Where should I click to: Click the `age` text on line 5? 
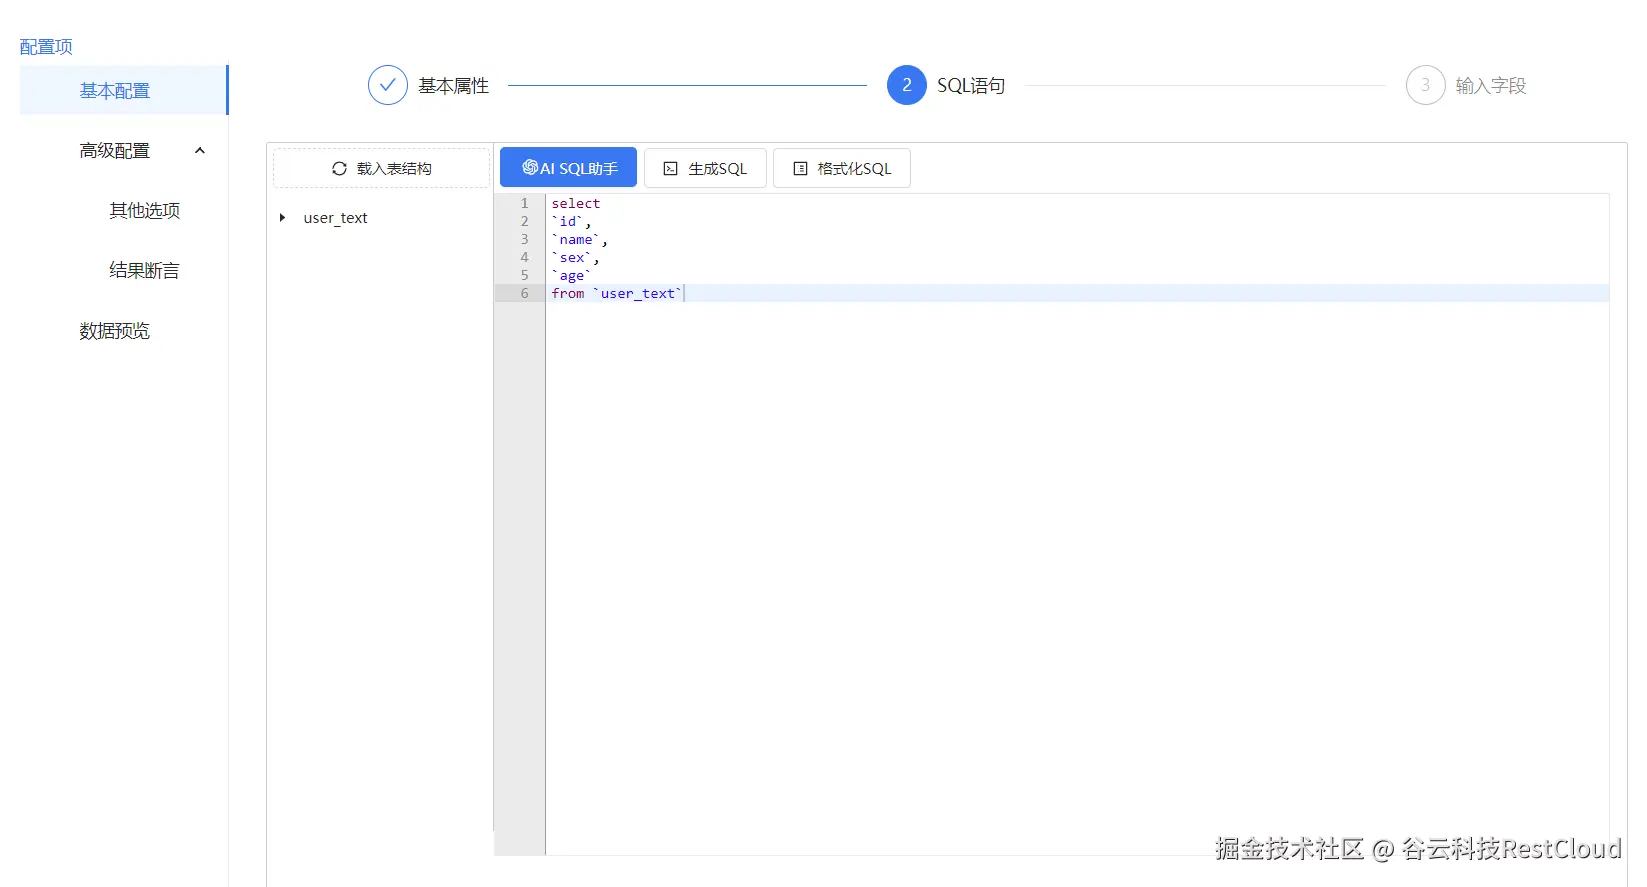pos(572,276)
